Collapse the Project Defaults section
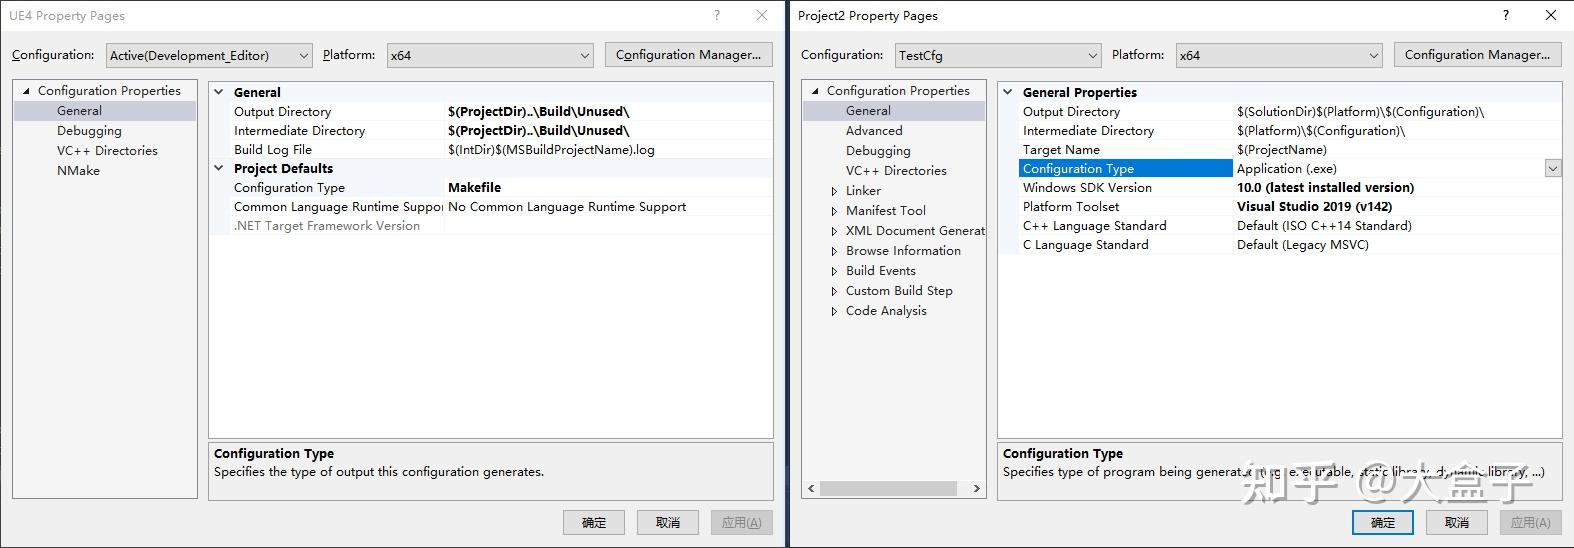 [219, 168]
